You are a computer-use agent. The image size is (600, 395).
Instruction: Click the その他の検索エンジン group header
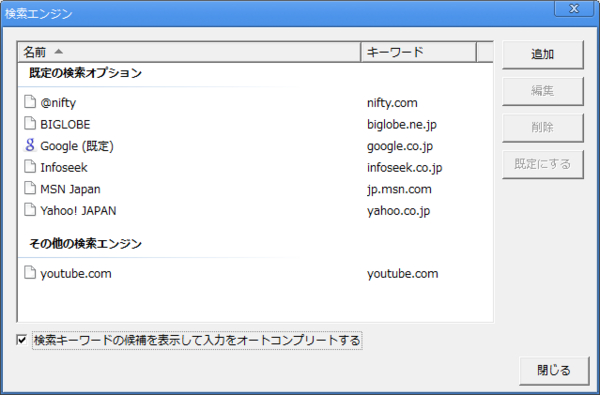(x=85, y=243)
